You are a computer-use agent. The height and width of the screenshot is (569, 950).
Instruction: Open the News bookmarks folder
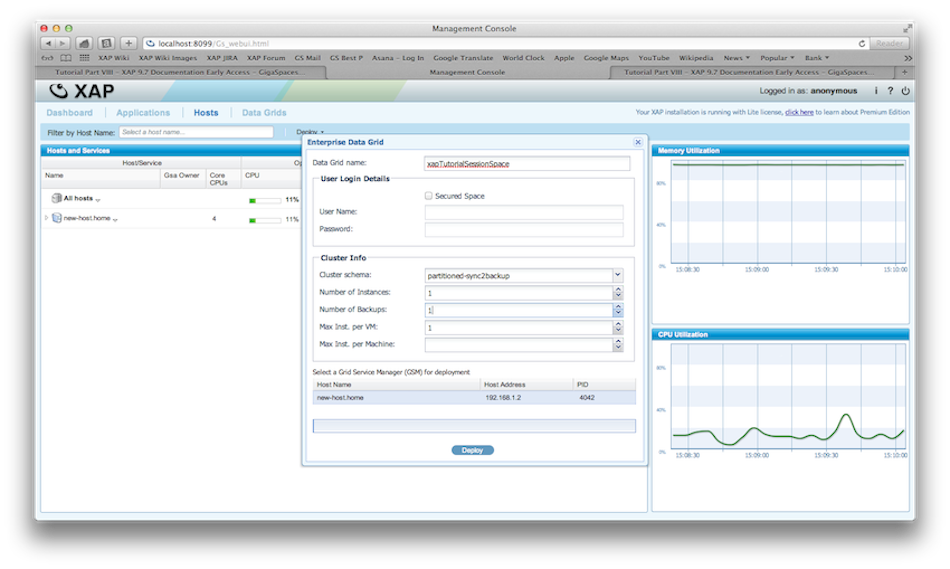click(x=736, y=58)
